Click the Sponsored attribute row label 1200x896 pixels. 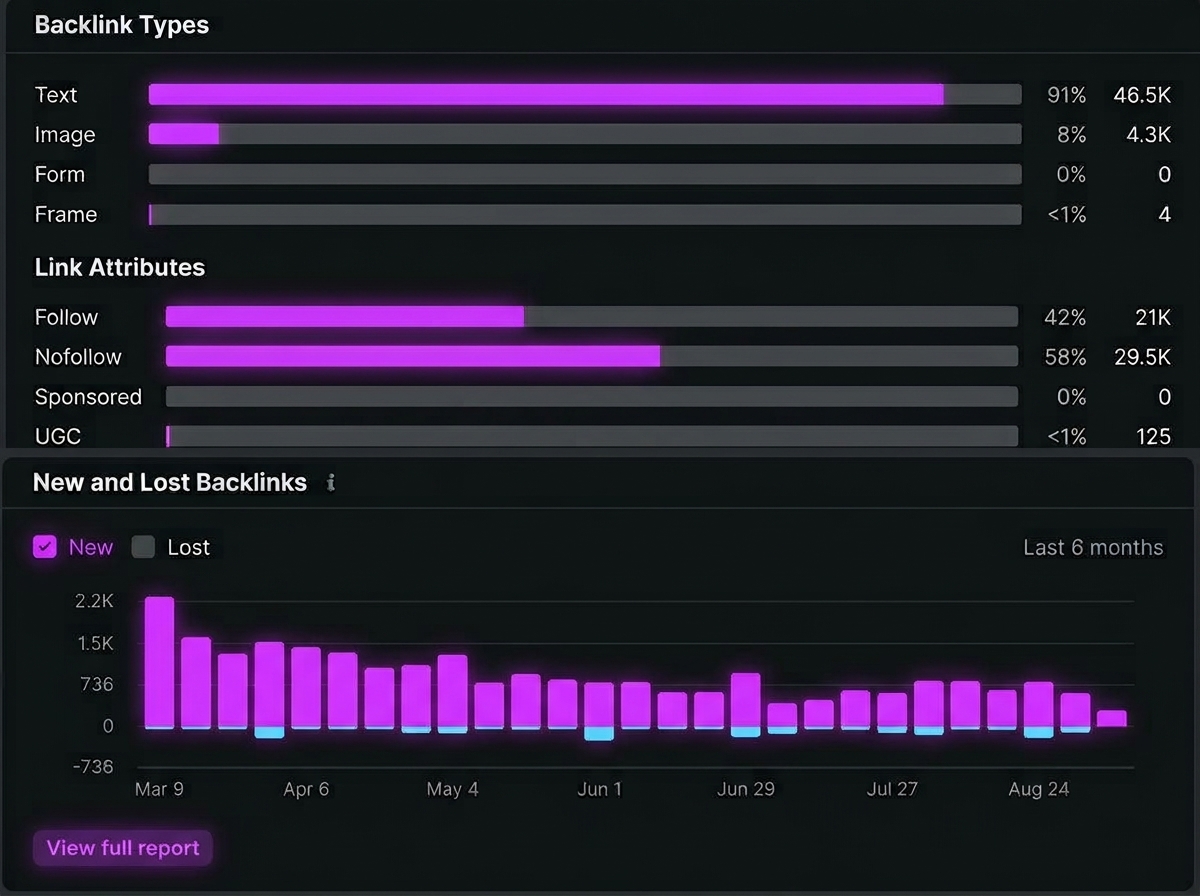(x=88, y=397)
